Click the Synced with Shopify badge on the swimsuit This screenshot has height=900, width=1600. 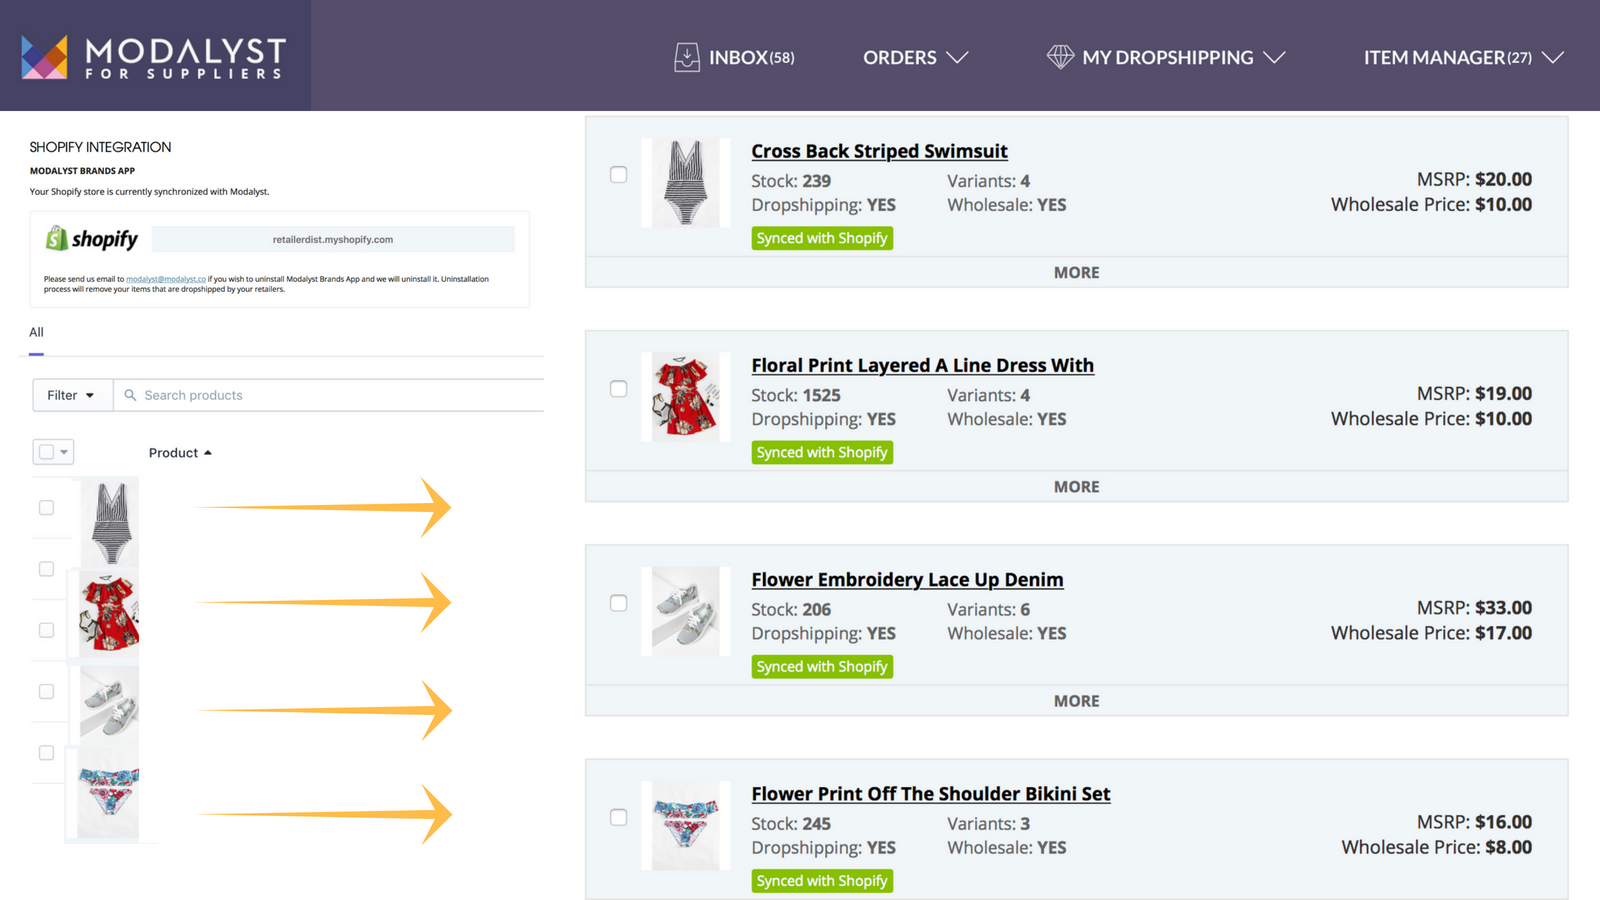tap(822, 237)
